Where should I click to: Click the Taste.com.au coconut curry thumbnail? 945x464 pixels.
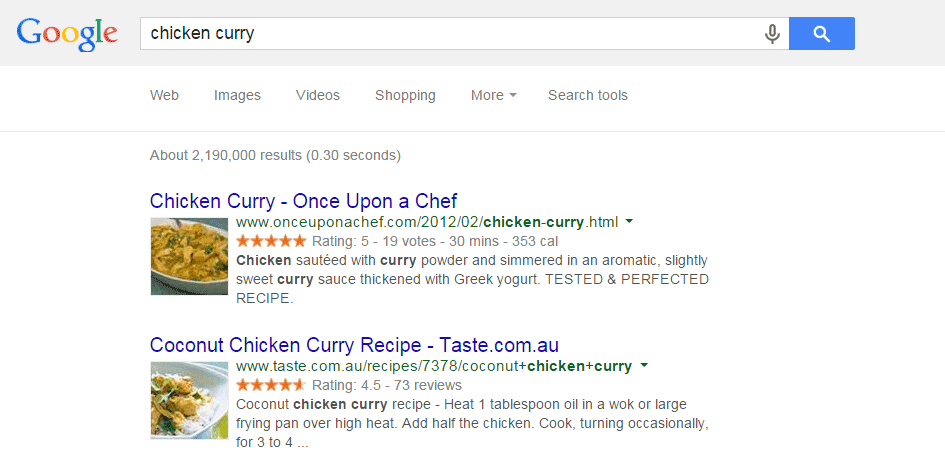tap(189, 400)
